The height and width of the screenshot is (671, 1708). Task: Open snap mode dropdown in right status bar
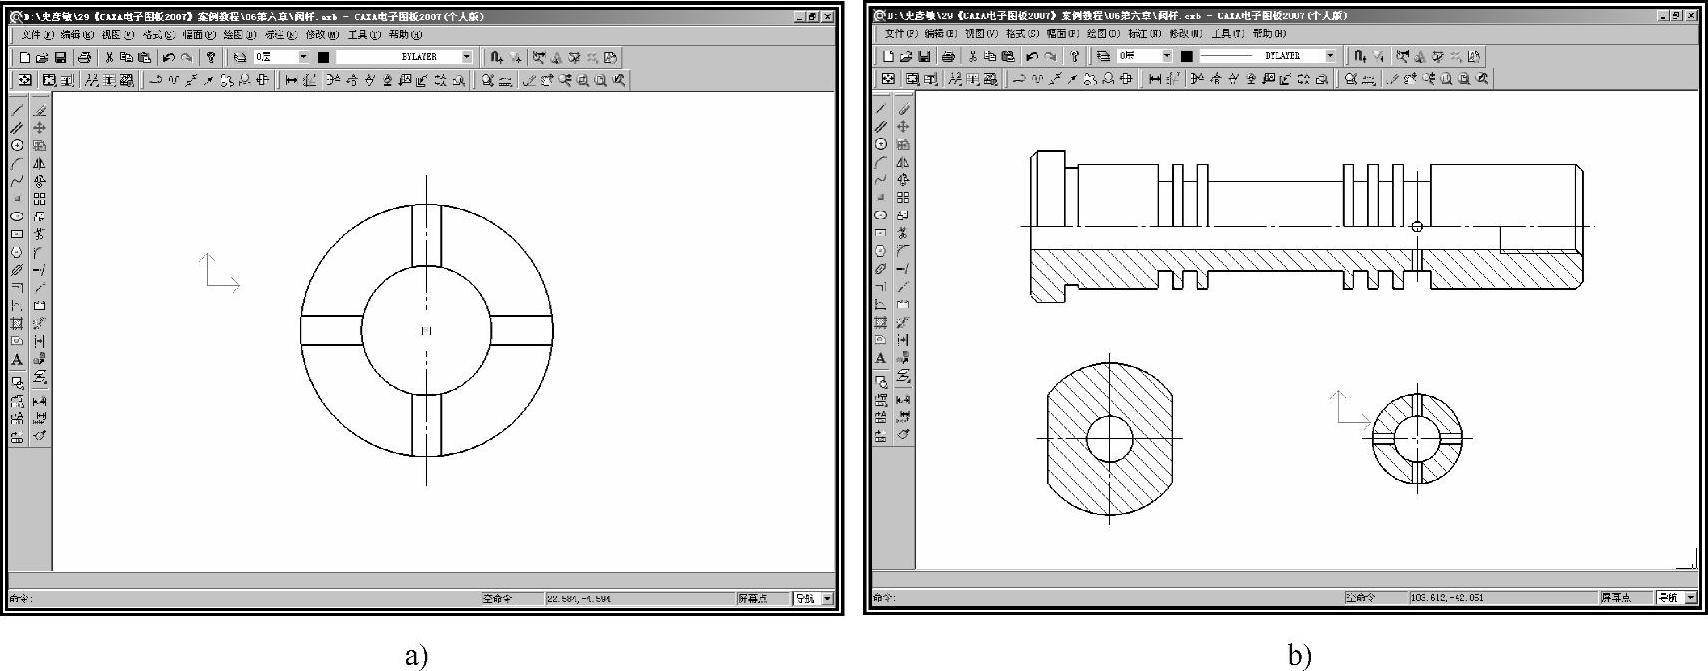pyautogui.click(x=1690, y=598)
